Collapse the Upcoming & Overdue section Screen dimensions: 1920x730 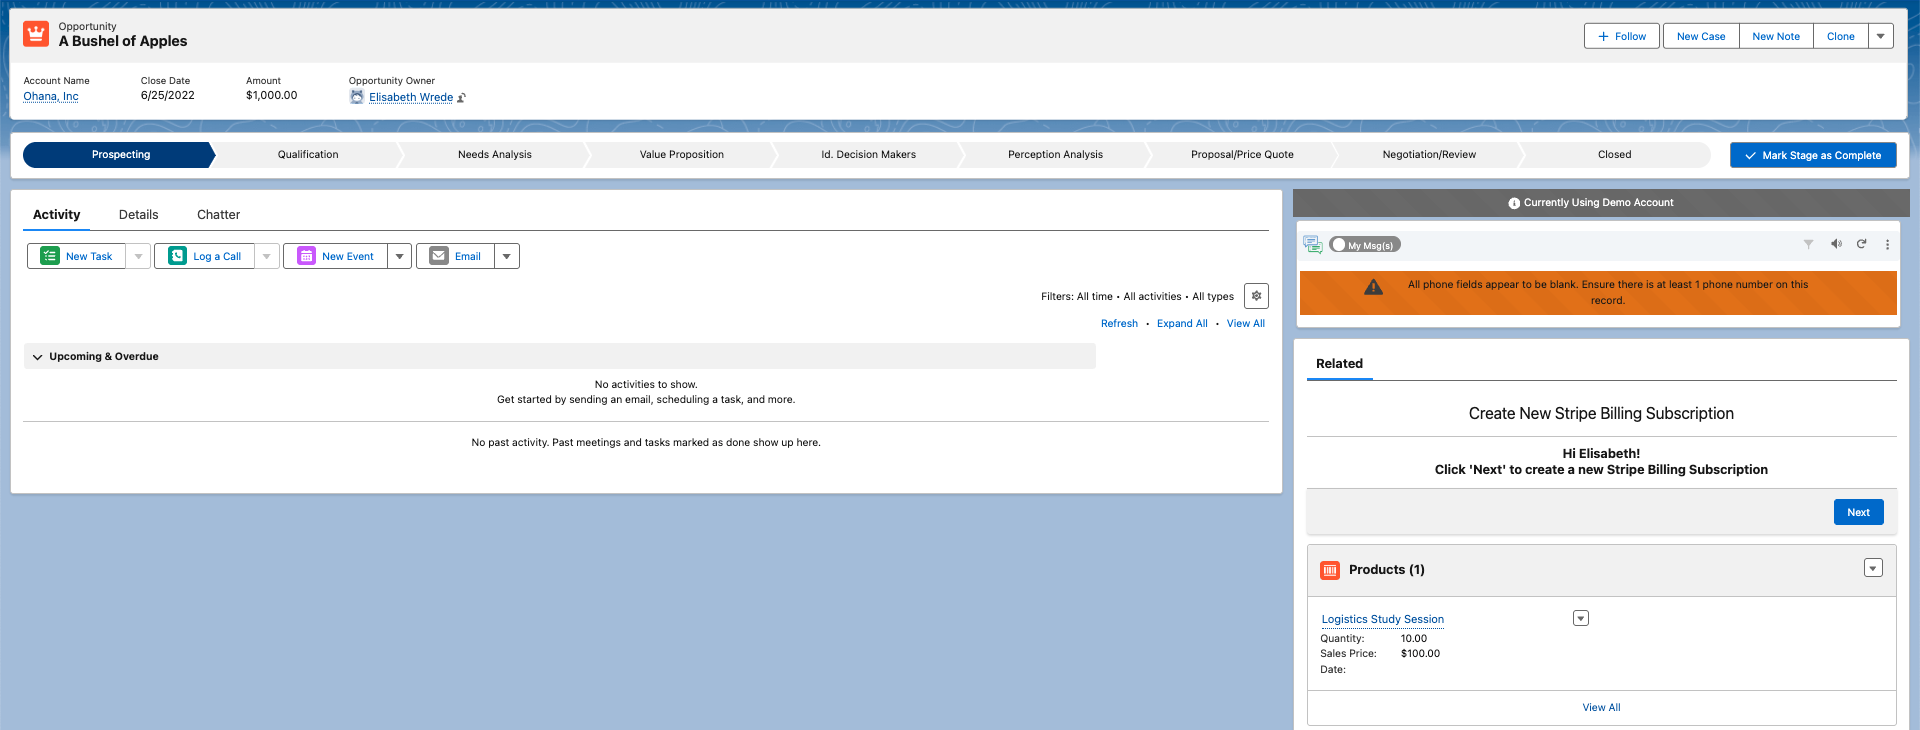(38, 357)
